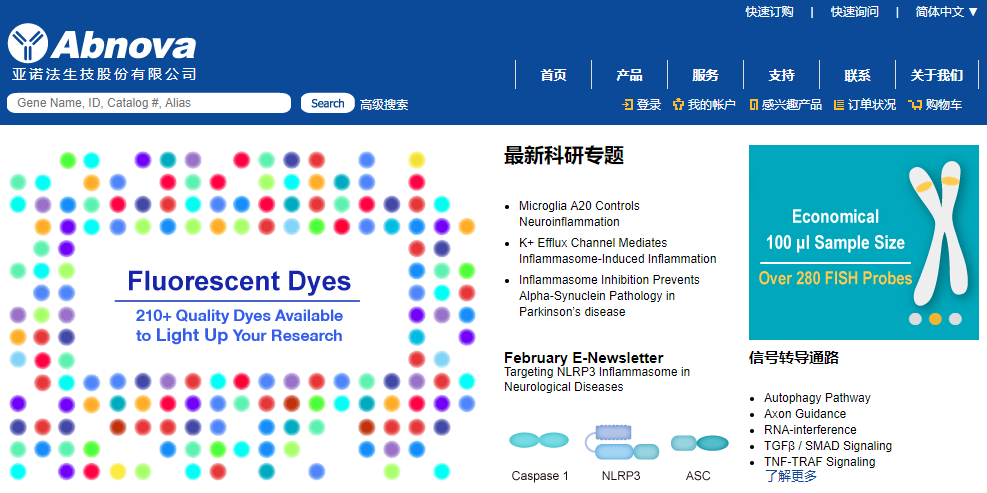The image size is (987, 493).
Task: Click the Caspase 1 protein icon
Action: pyautogui.click(x=539, y=440)
